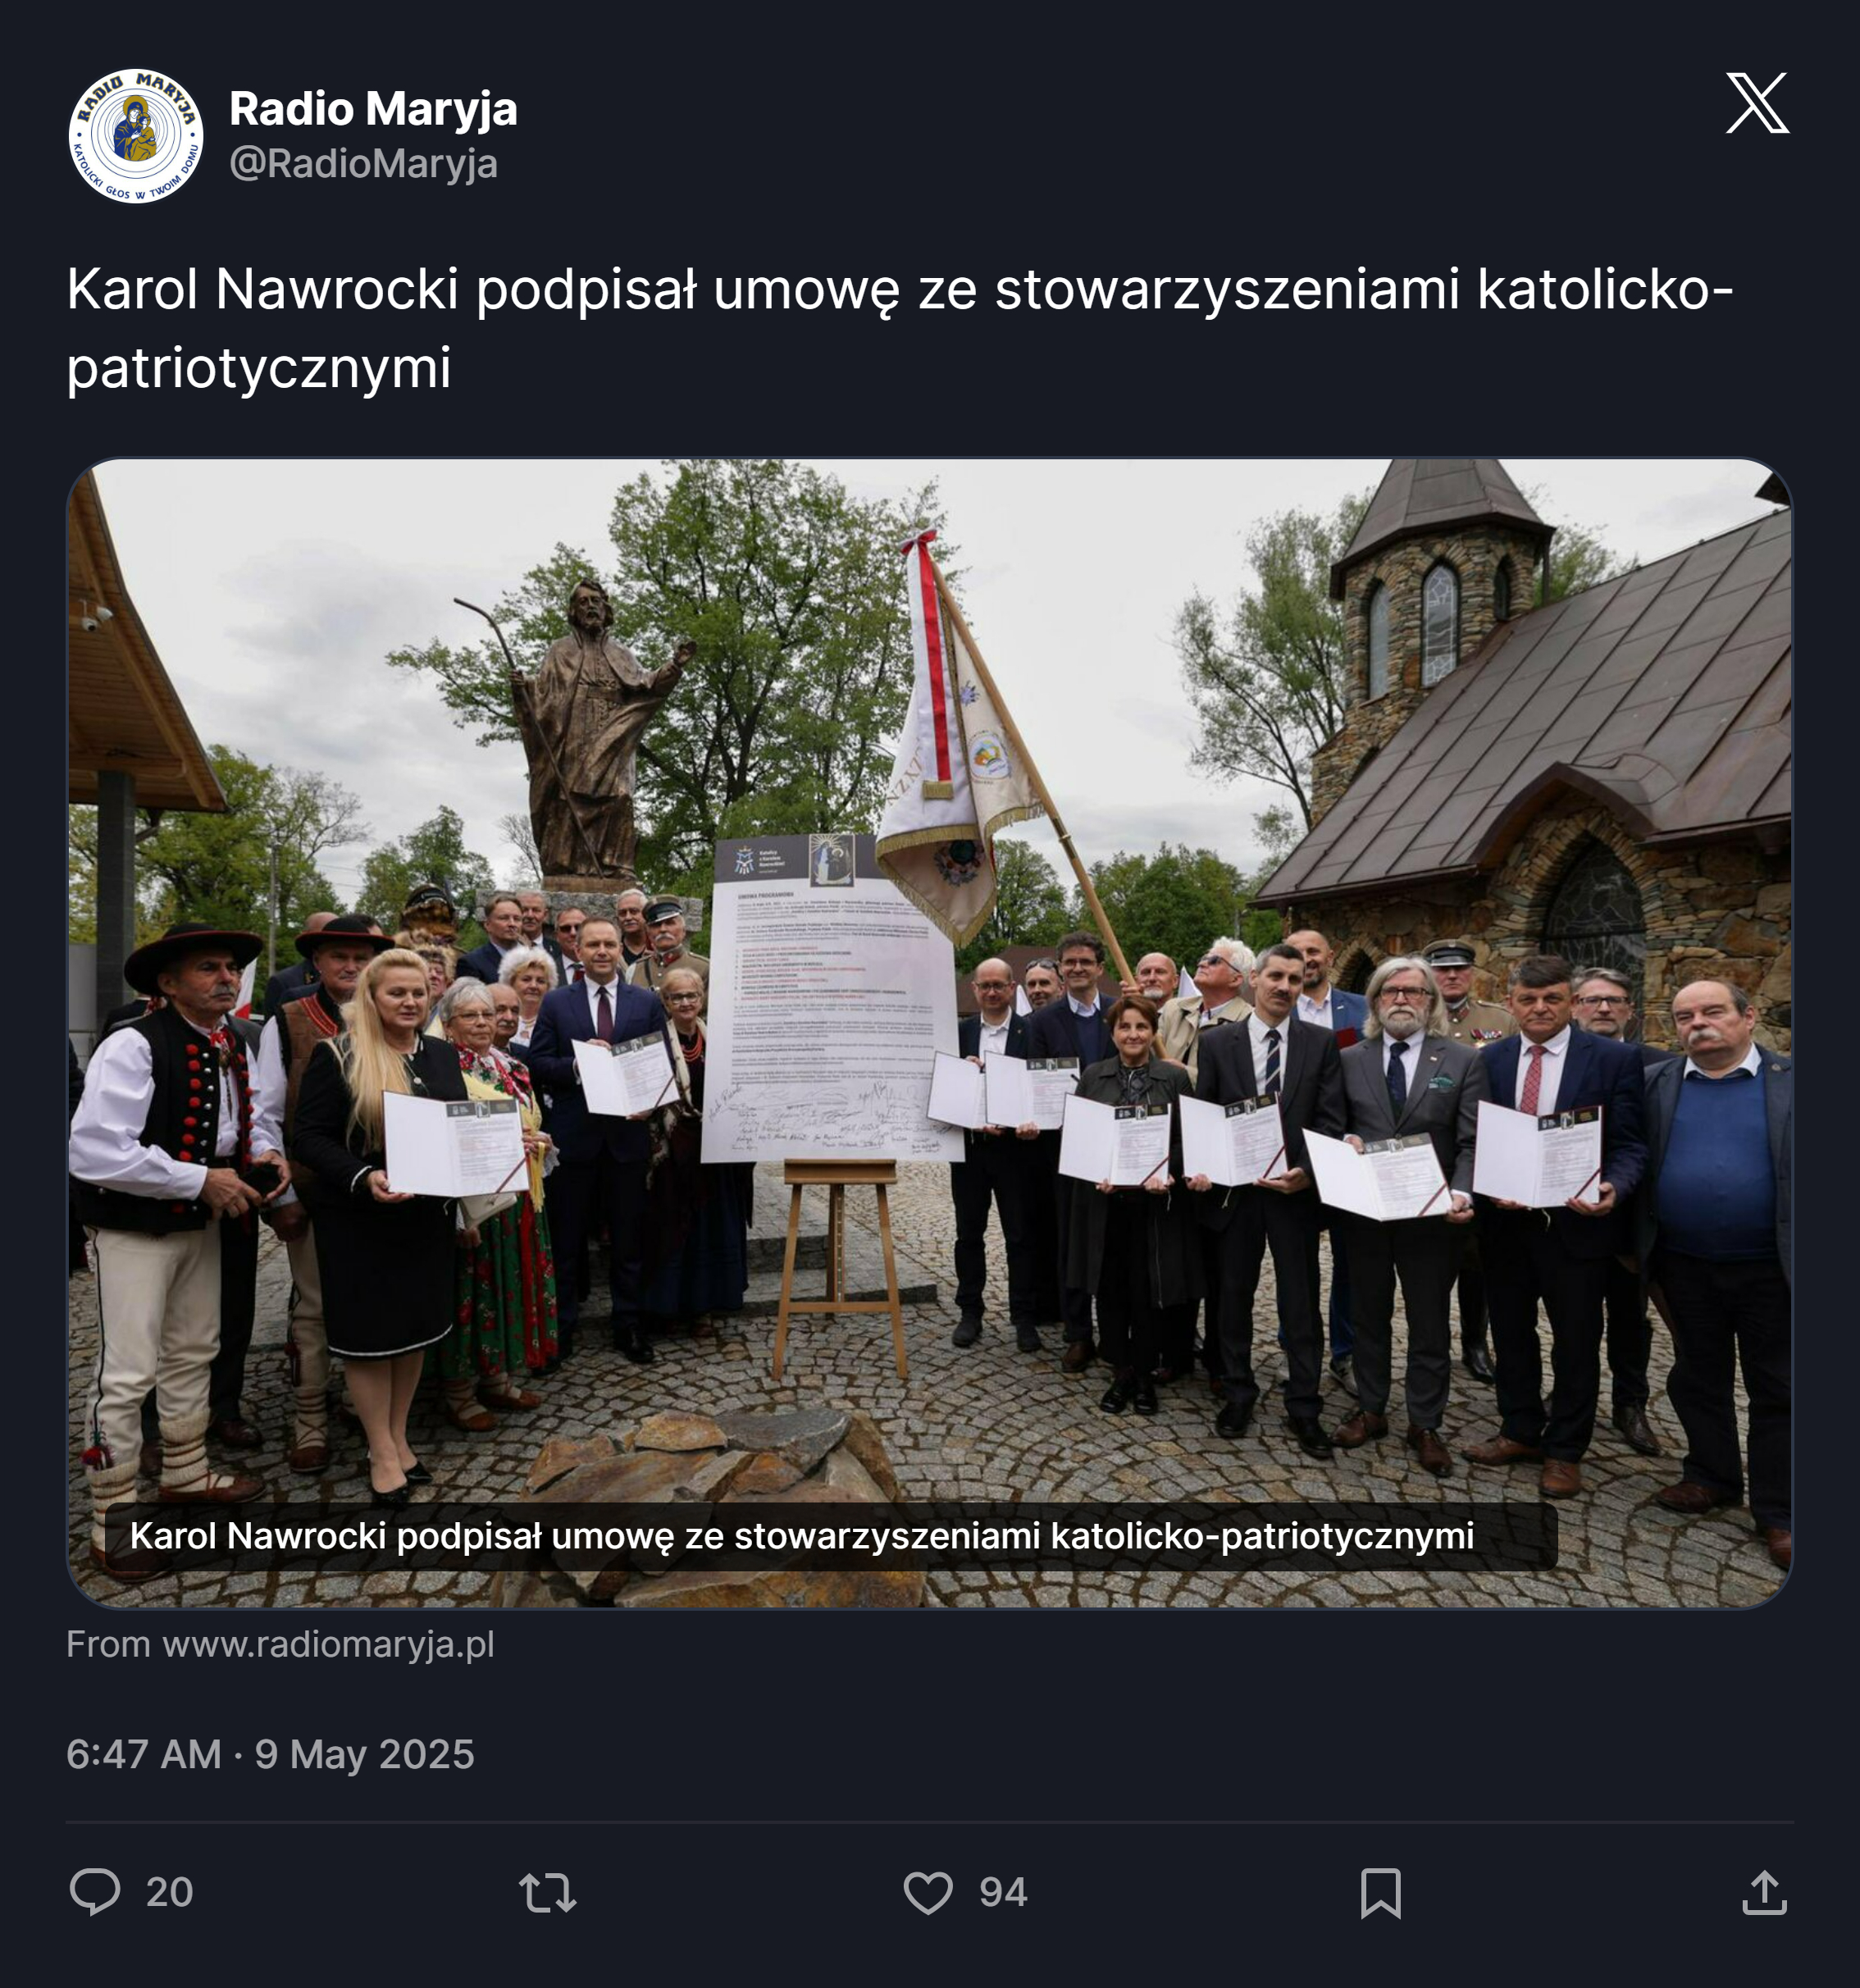Click the large signed poster in photo

click(x=832, y=999)
